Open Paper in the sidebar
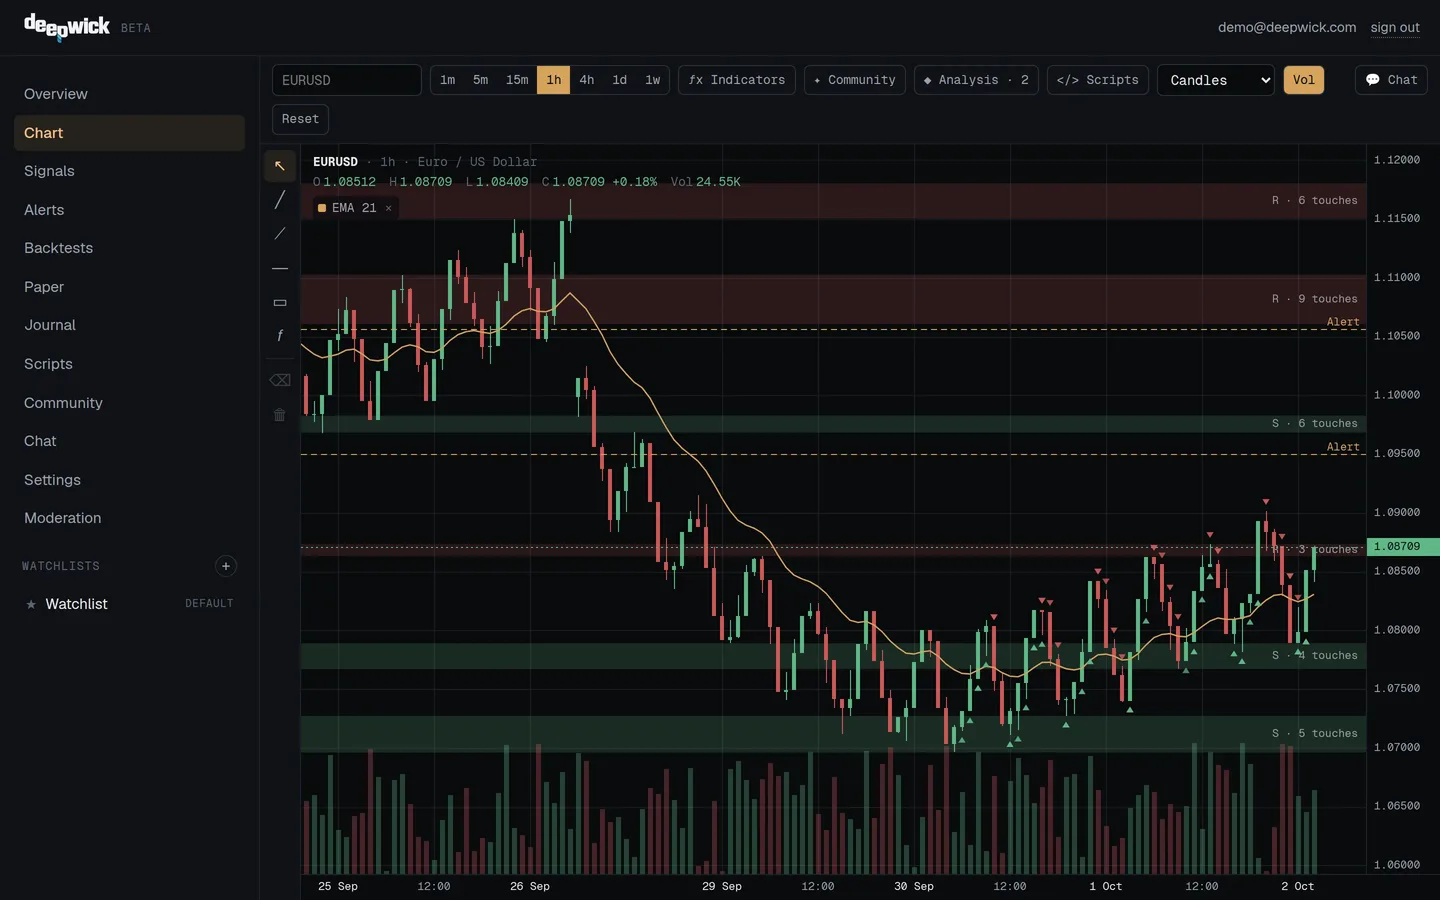This screenshot has height=900, width=1440. point(129,287)
